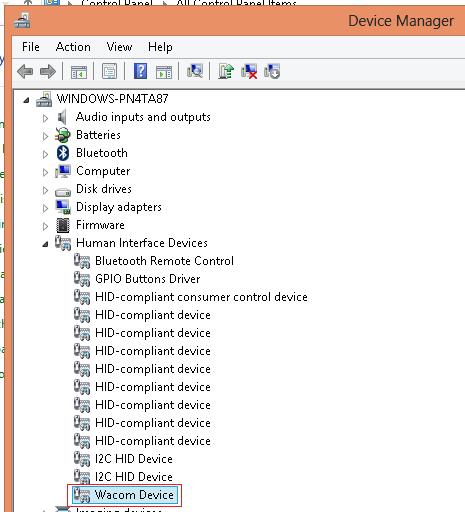465x512 pixels.
Task: Expand the Computer category arrow
Action: click(x=45, y=172)
